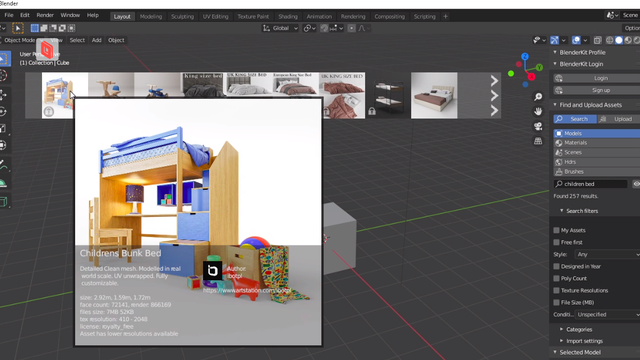The height and width of the screenshot is (360, 640).
Task: Select the Hdrs asset type
Action: point(597,162)
